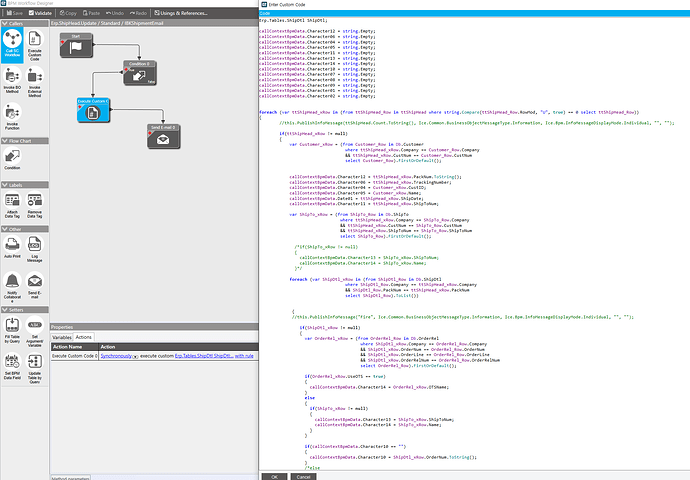Viewport: 690px width, 480px height.
Task: Click the 'foreach (var ttShipHead_xRow' code line
Action: (x=449, y=112)
